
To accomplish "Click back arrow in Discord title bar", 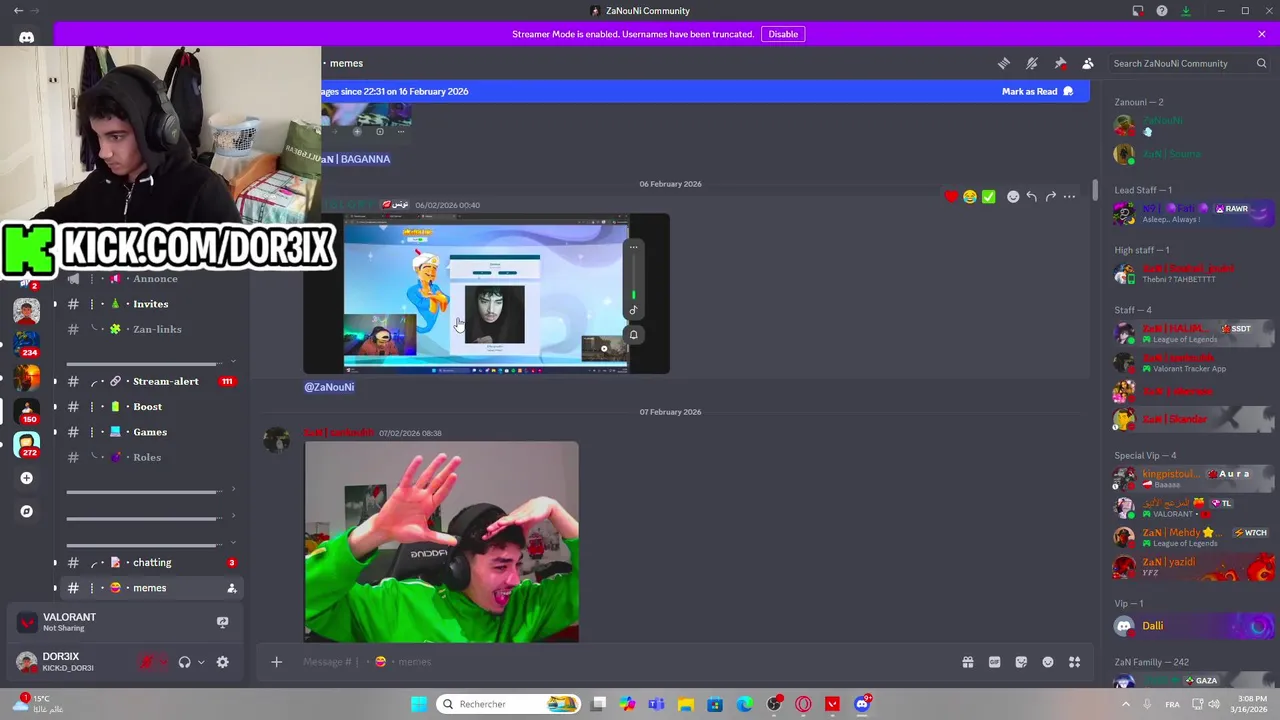I will pyautogui.click(x=18, y=11).
